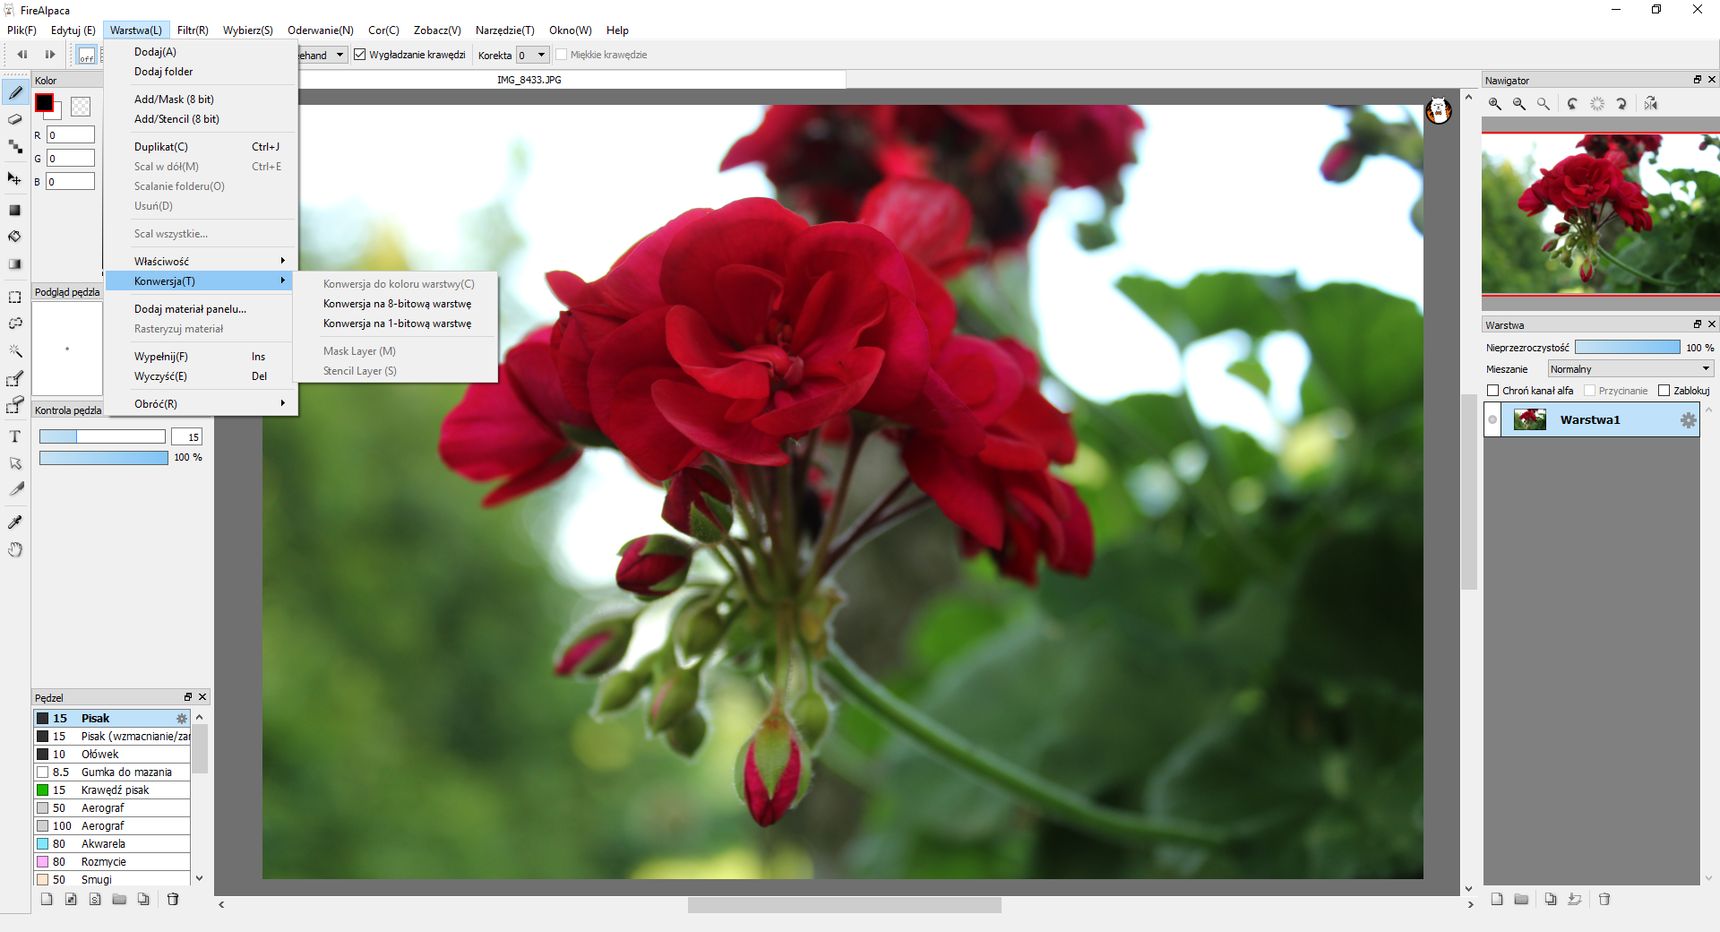The image size is (1720, 932).
Task: Select the Text tool
Action: click(x=15, y=437)
